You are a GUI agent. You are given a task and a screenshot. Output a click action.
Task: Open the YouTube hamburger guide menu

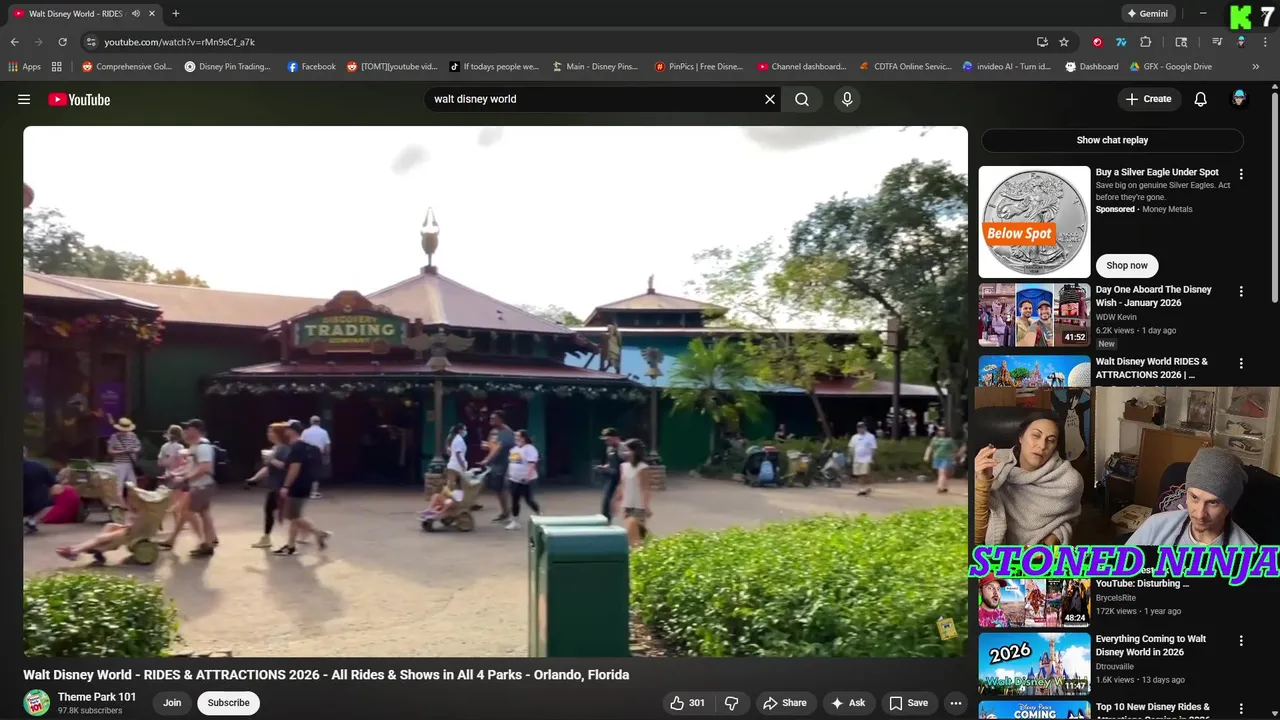coord(24,99)
